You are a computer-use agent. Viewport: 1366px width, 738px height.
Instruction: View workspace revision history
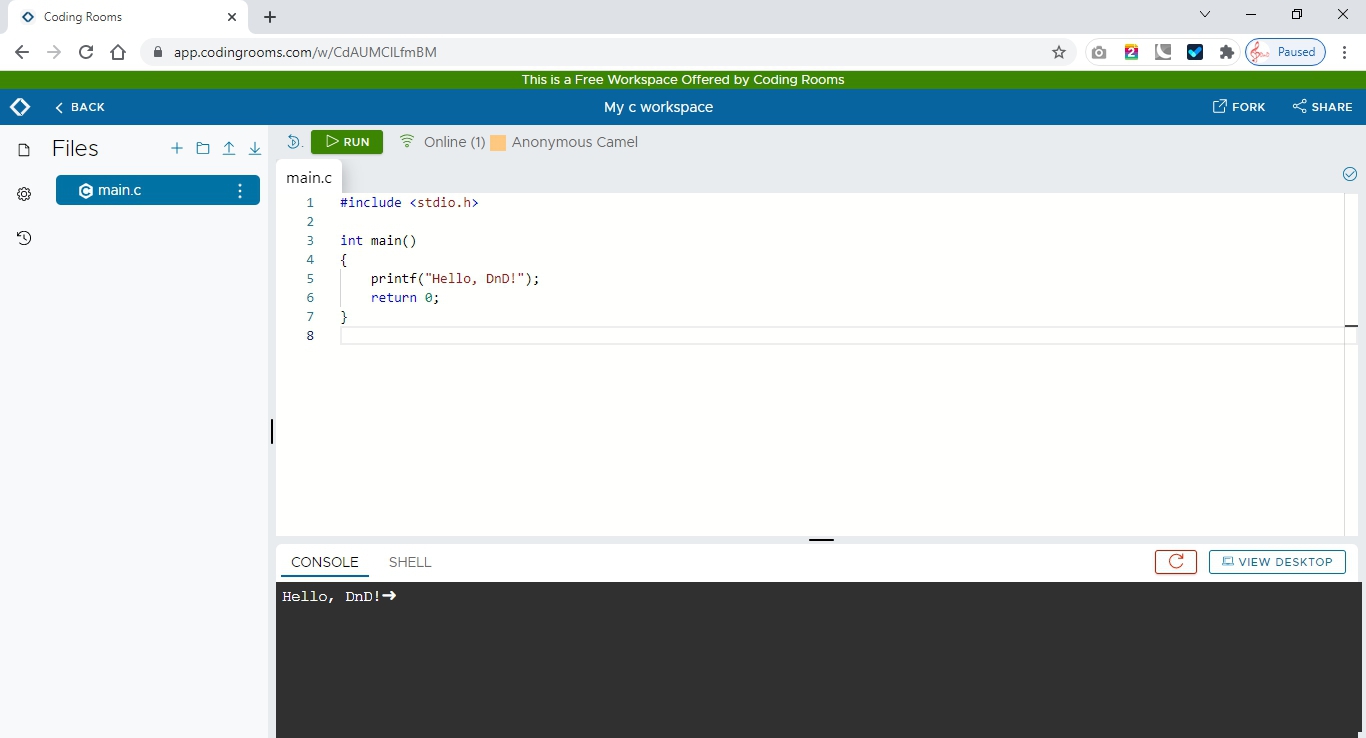click(23, 238)
